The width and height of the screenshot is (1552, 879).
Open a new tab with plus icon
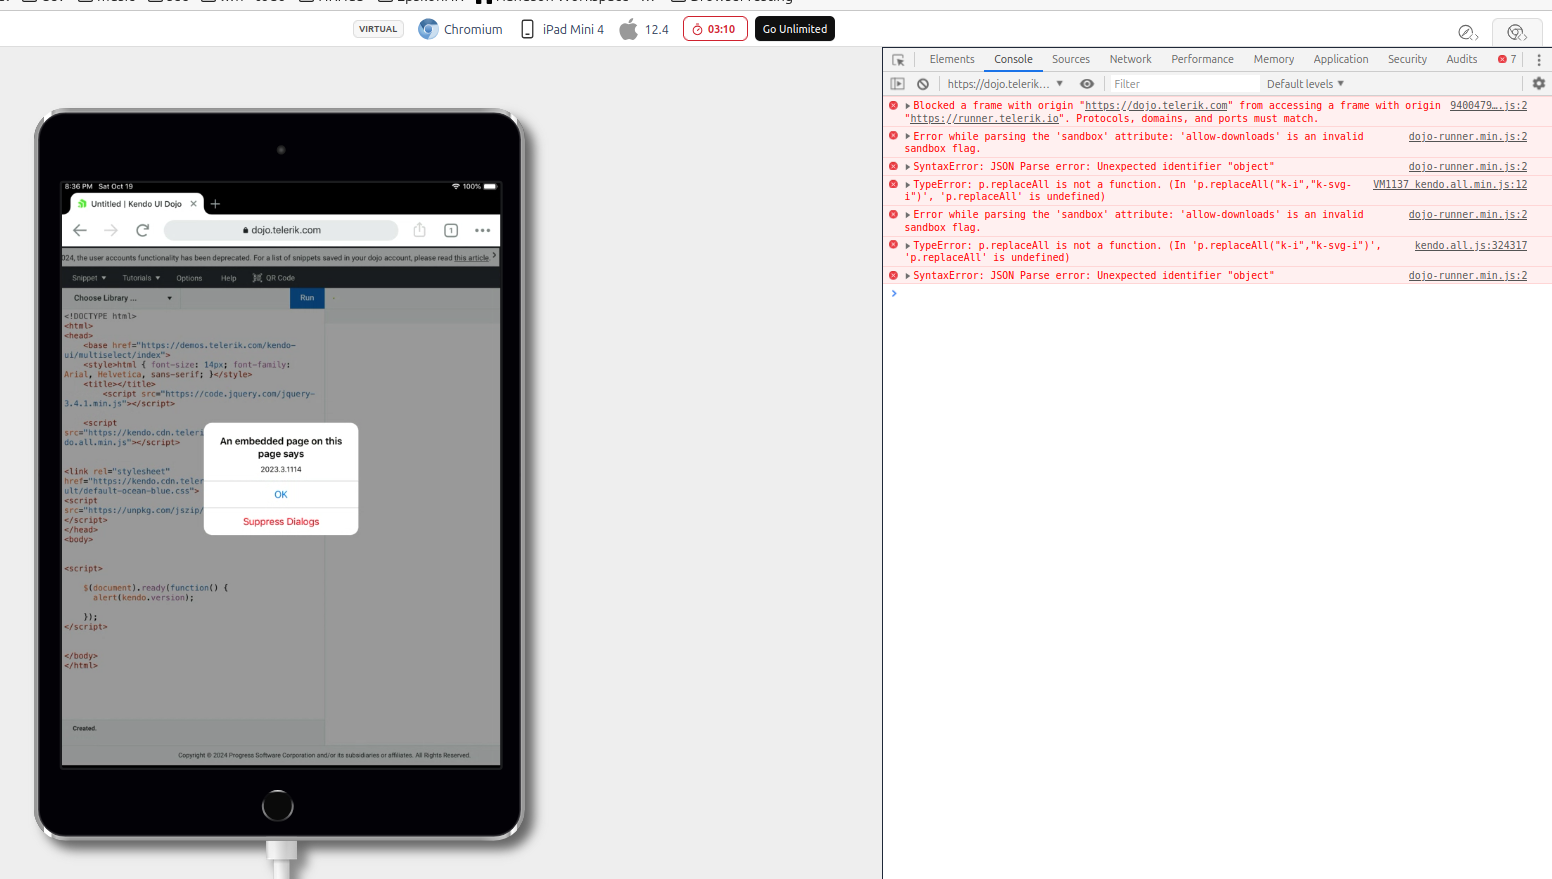tap(215, 204)
